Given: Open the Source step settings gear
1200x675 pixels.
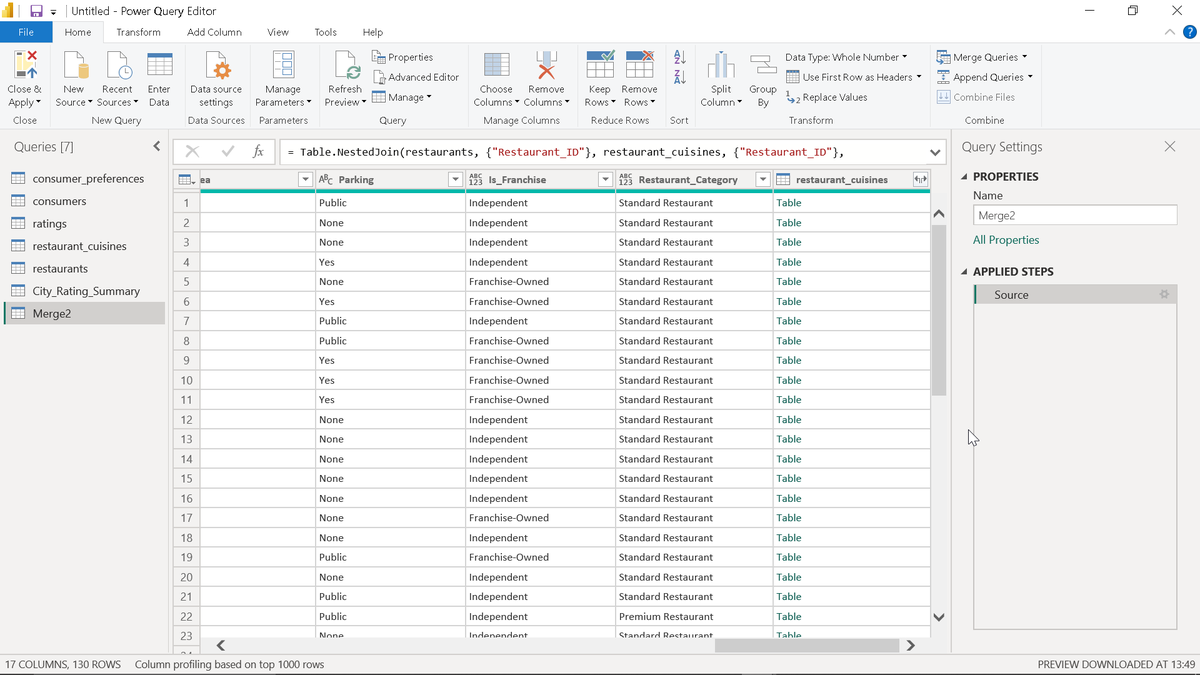Looking at the screenshot, I should 1164,295.
